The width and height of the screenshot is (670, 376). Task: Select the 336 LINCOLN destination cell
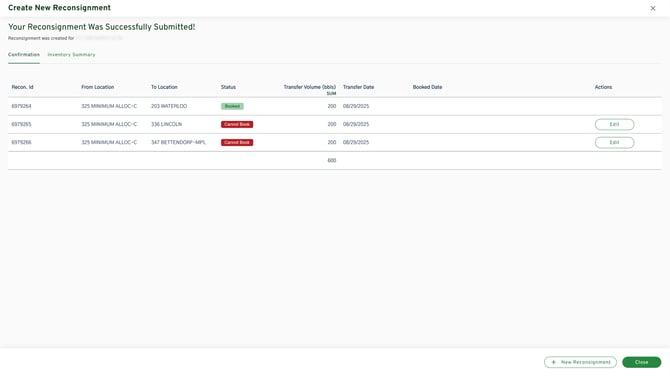pos(166,124)
